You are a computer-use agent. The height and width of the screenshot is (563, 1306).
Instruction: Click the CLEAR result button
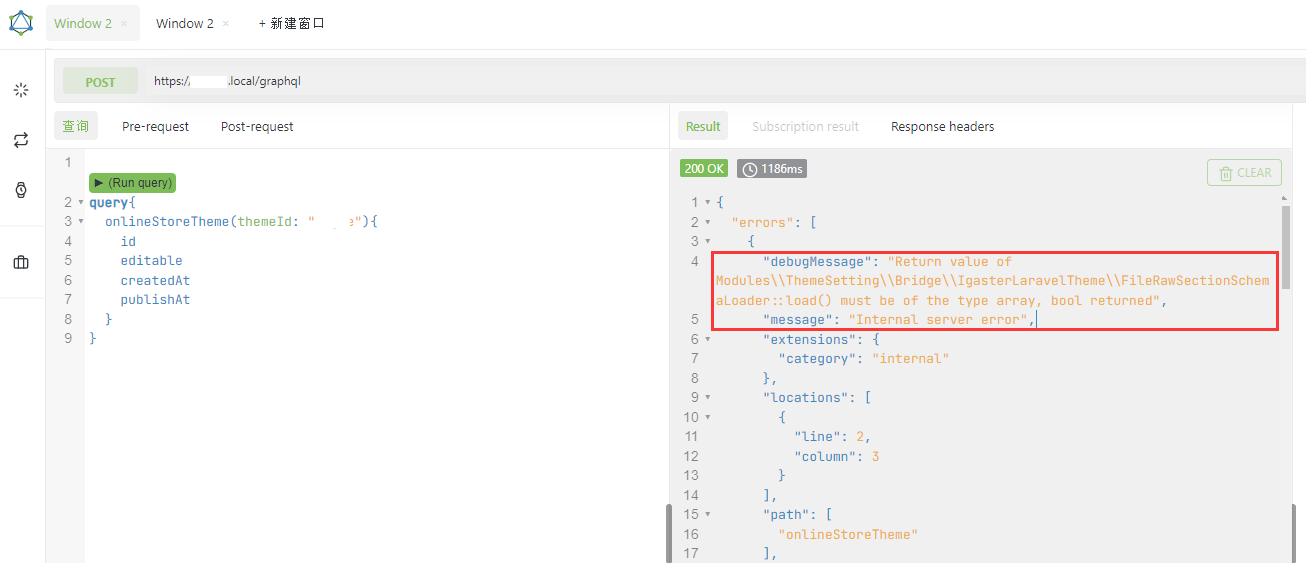[x=1244, y=173]
